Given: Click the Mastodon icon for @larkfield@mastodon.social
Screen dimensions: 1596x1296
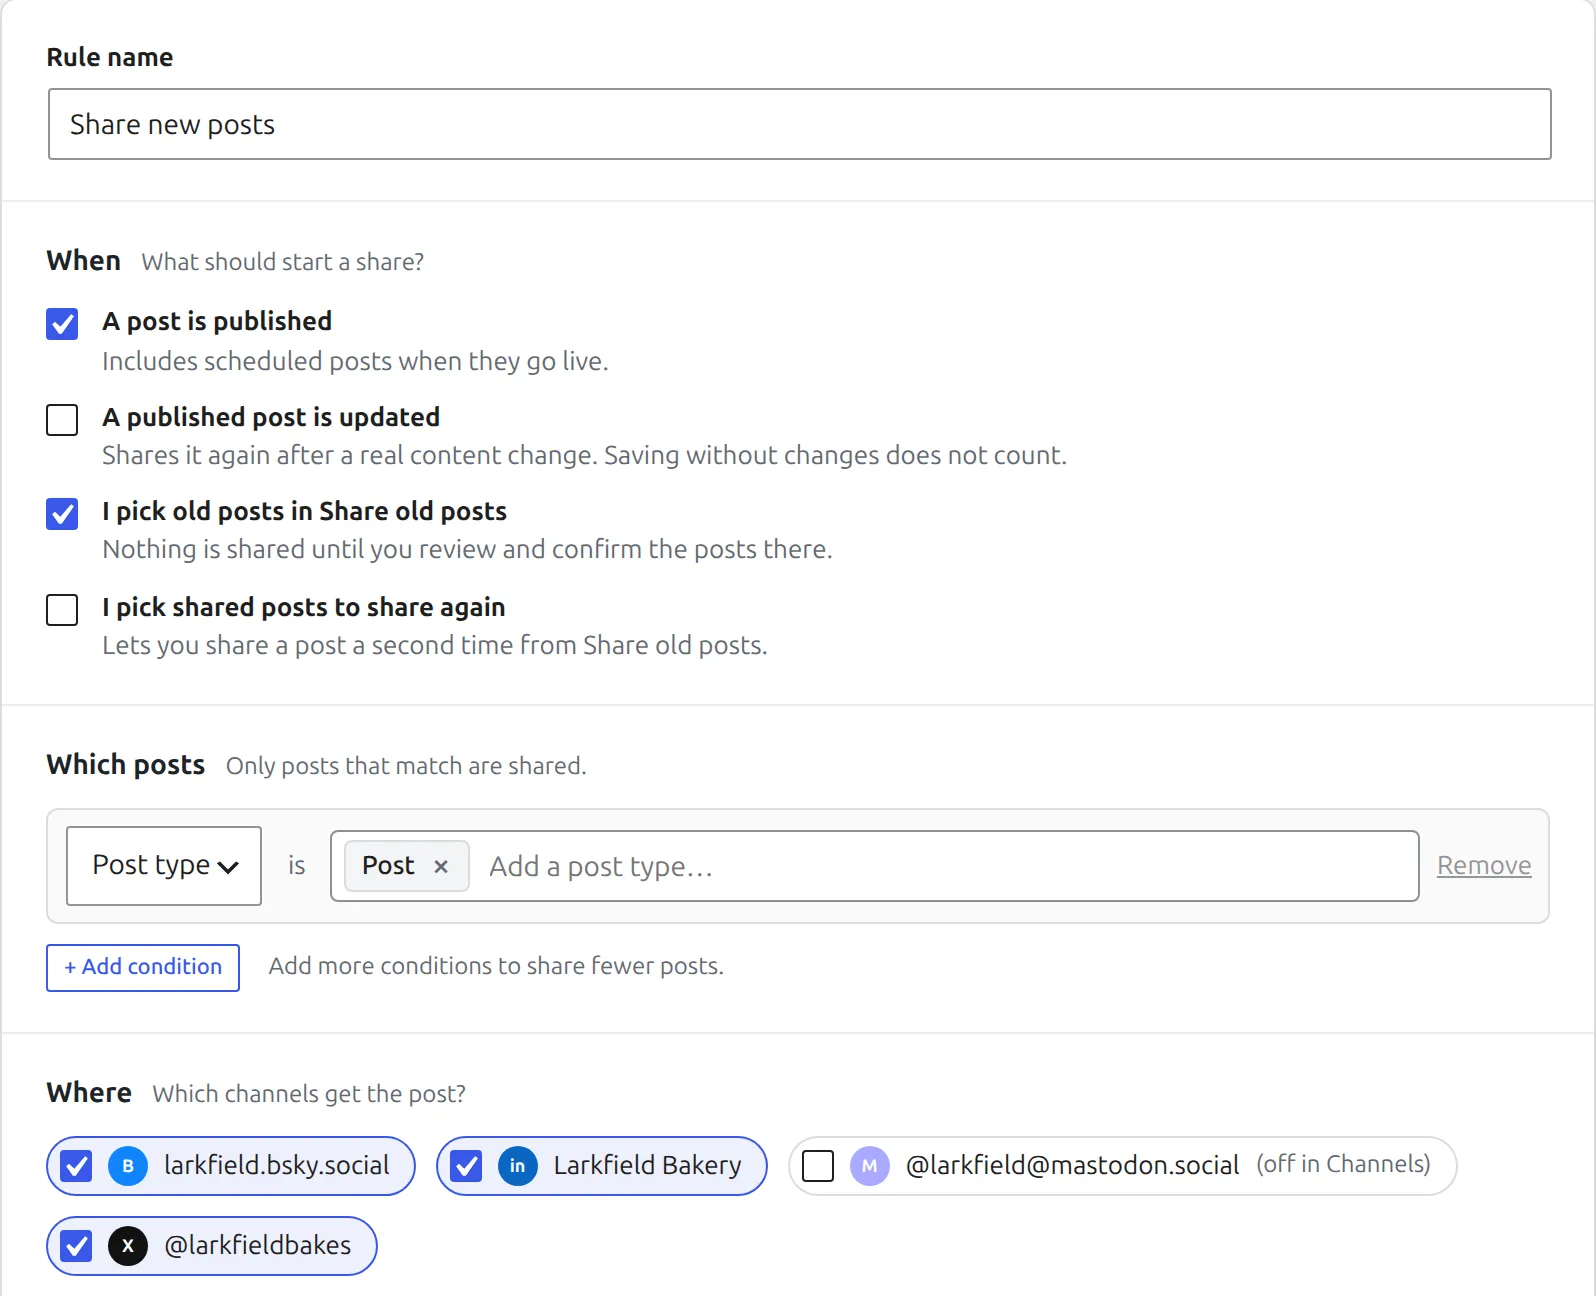Looking at the screenshot, I should point(870,1166).
